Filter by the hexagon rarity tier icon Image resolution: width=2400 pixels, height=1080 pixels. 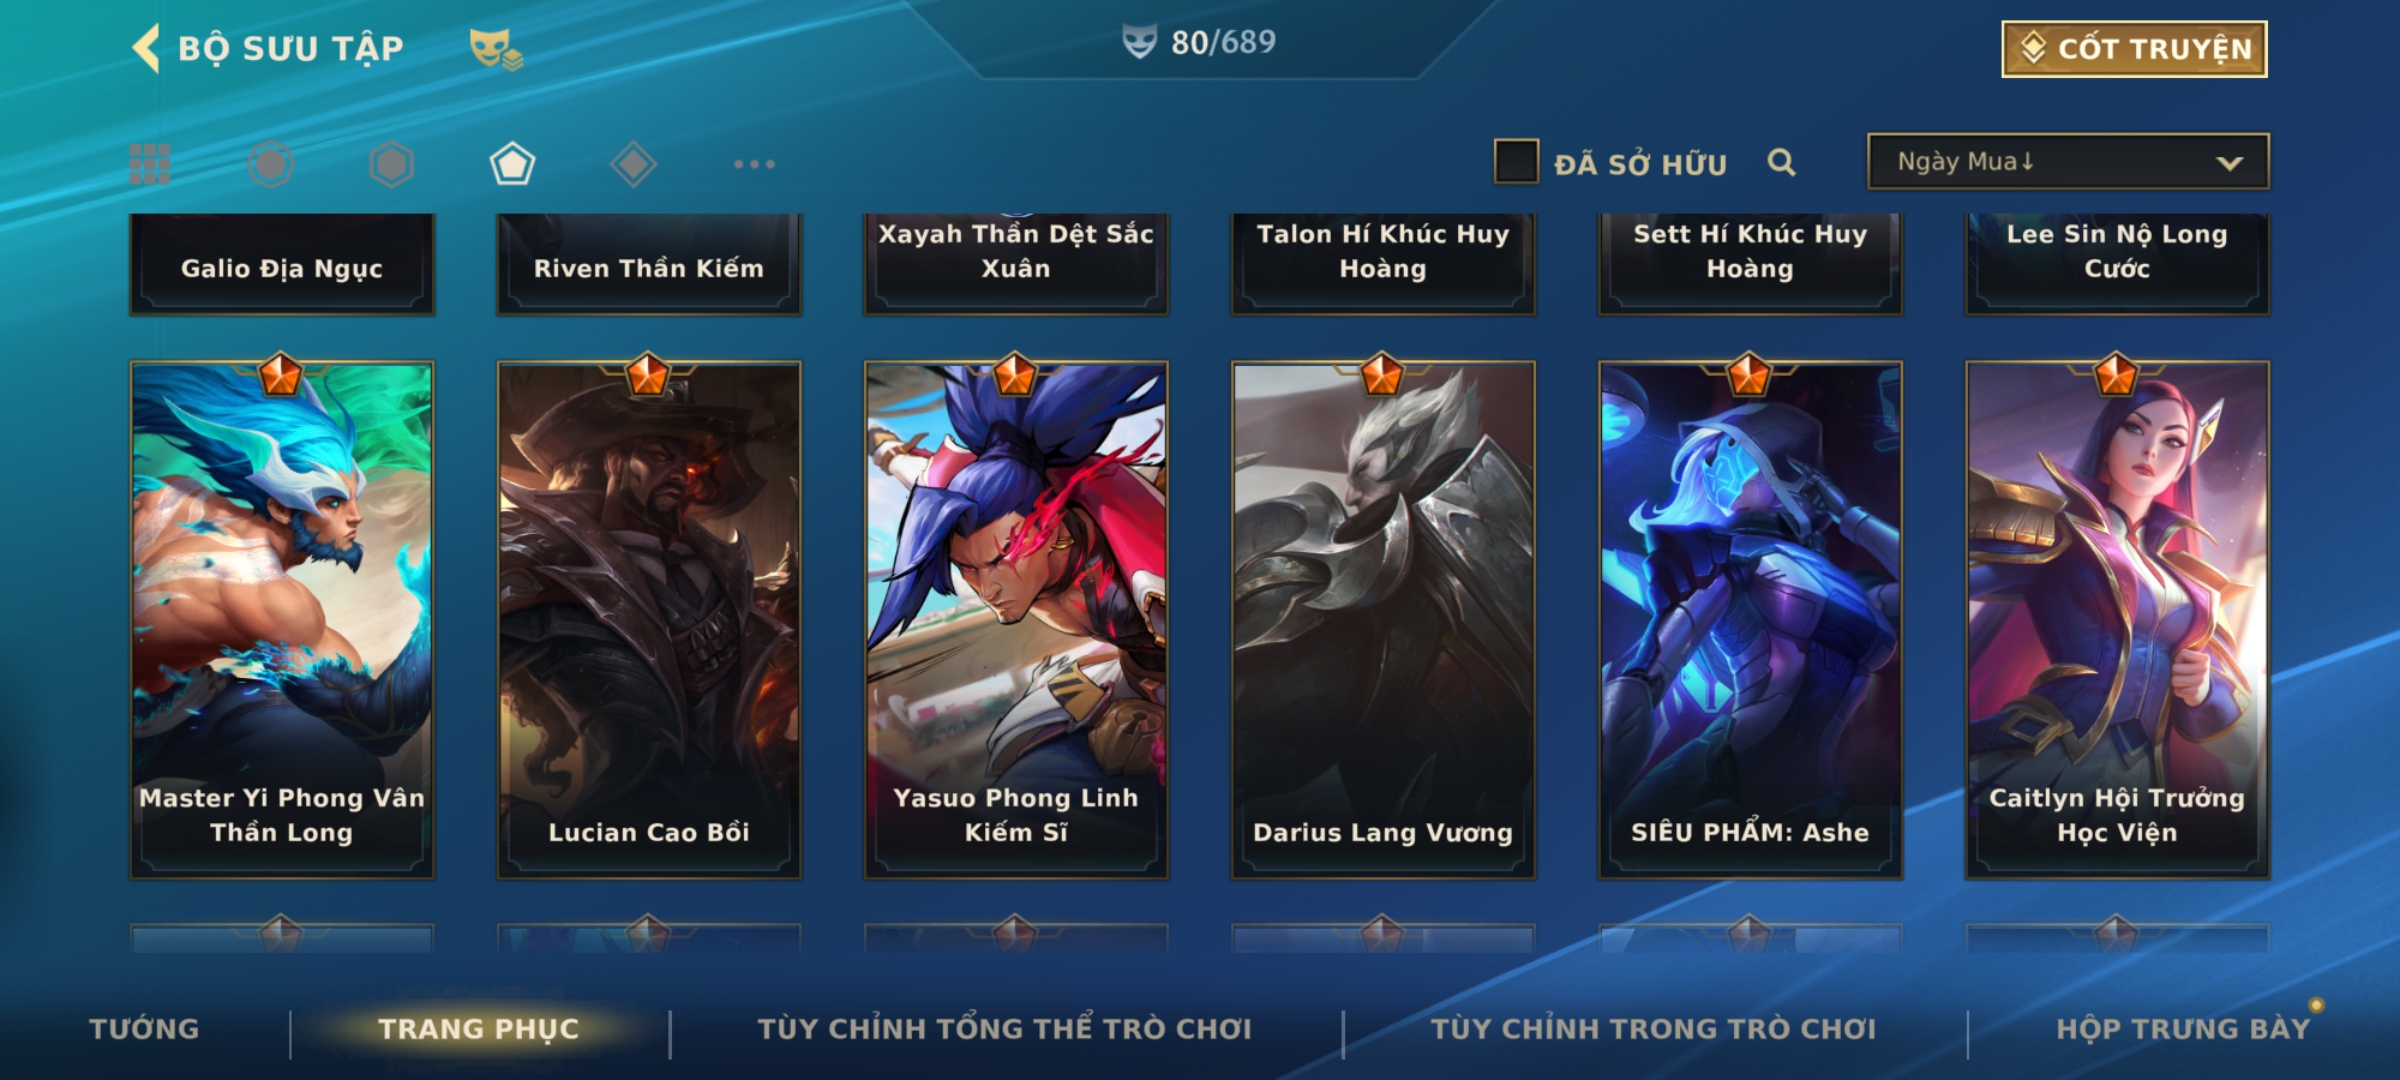coord(391,164)
